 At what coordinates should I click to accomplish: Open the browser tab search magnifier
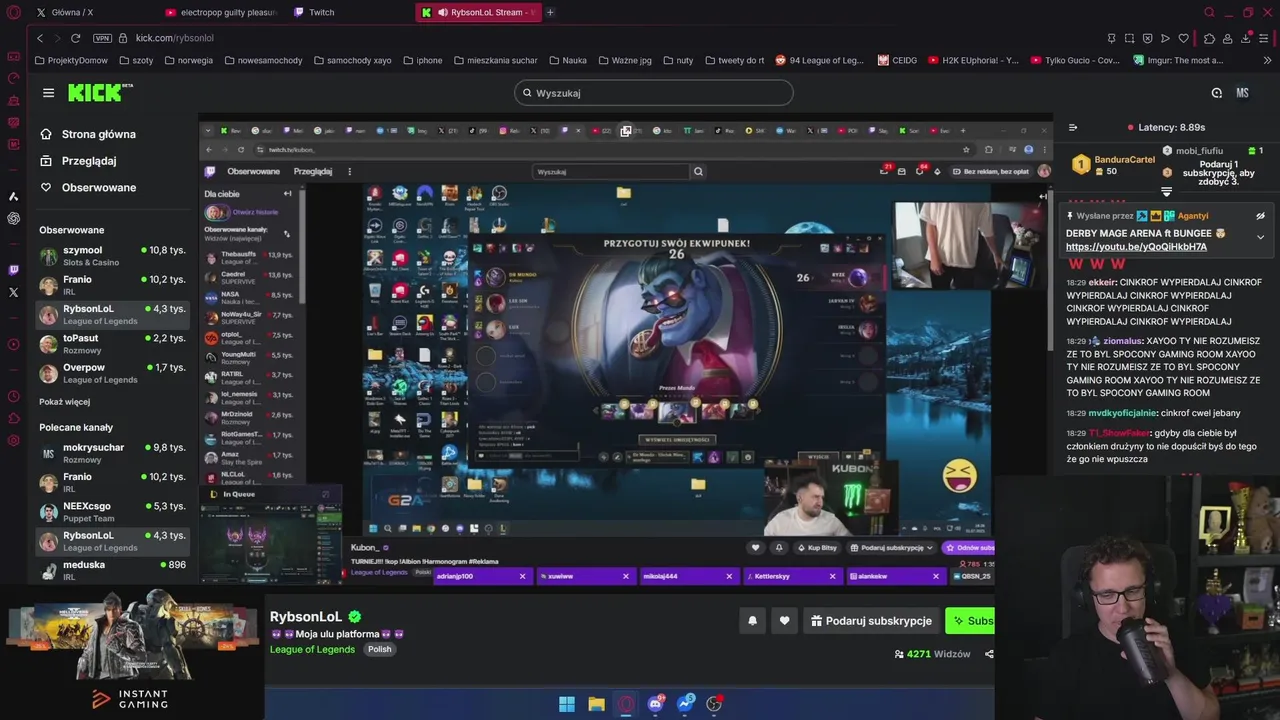click(1209, 12)
